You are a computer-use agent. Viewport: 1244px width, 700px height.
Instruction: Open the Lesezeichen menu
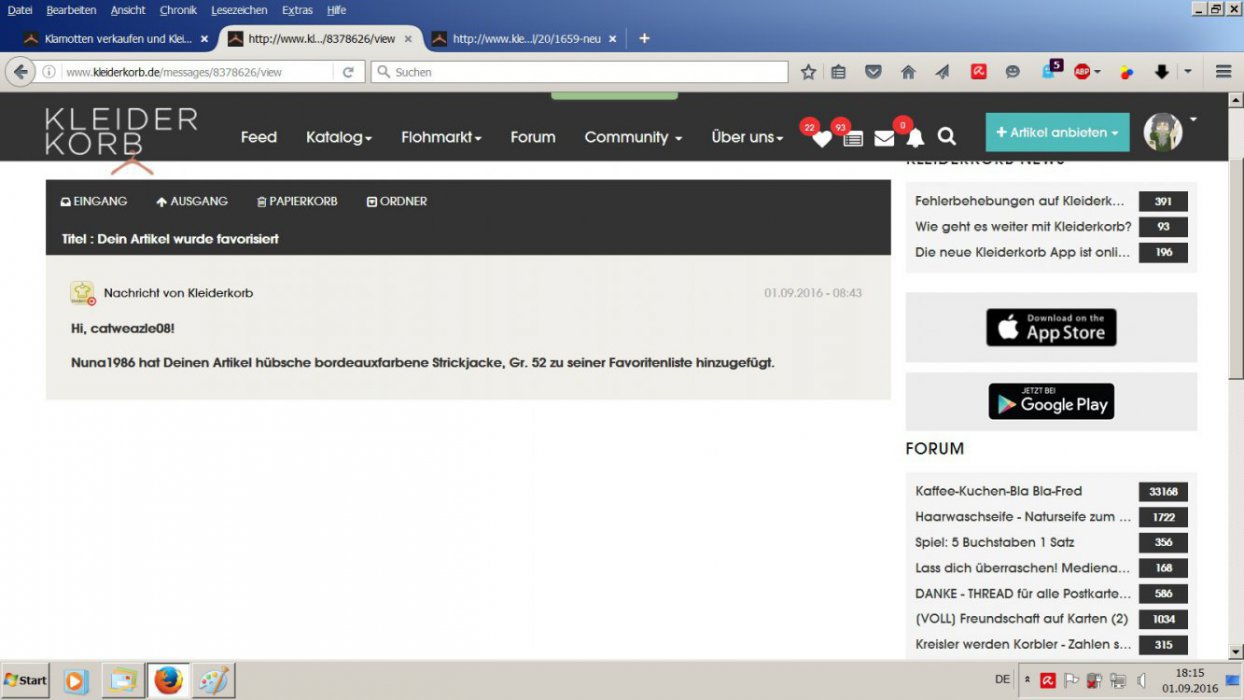239,10
